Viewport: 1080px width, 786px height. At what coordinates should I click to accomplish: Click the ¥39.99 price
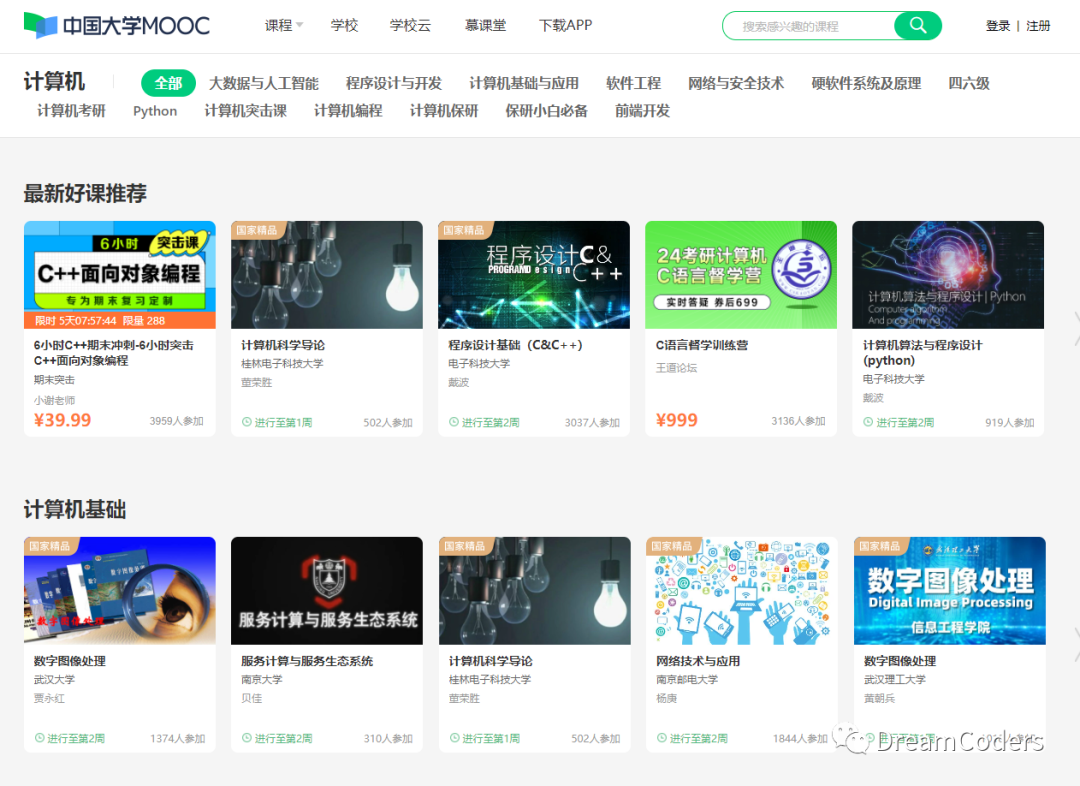63,420
